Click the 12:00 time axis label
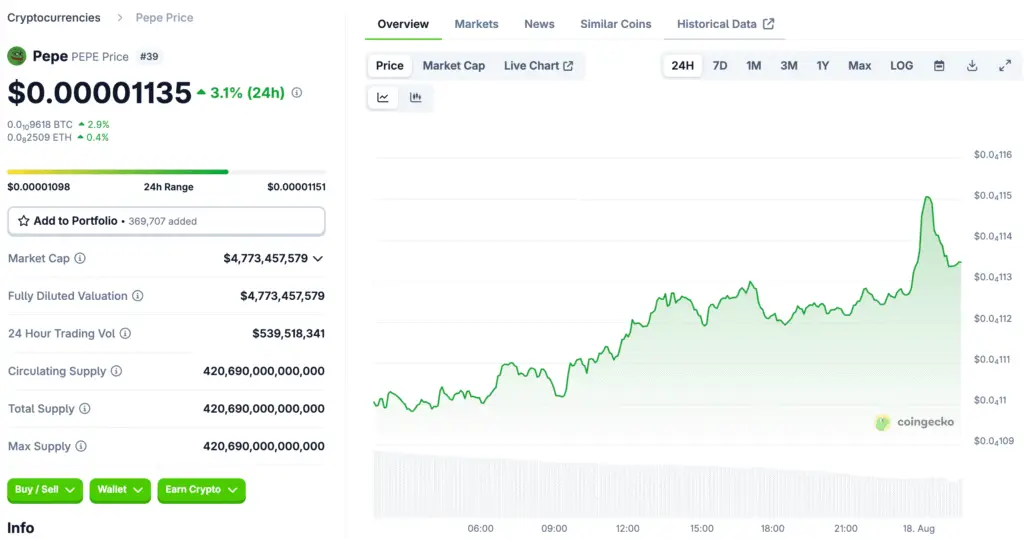 [x=628, y=529]
